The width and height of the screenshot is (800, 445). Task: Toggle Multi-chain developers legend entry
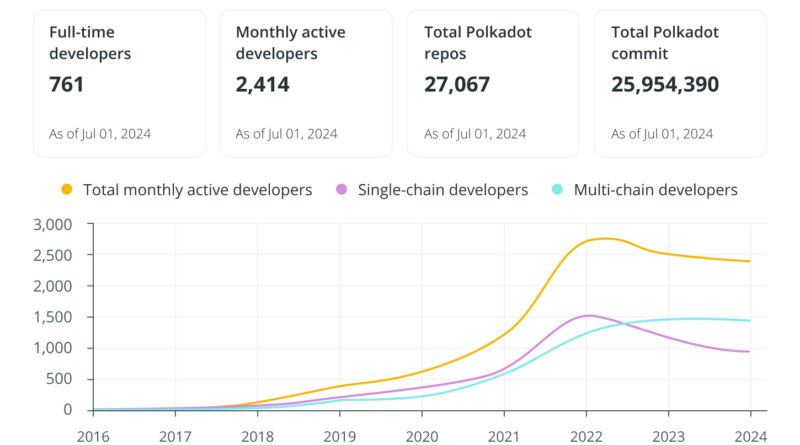[x=644, y=190]
